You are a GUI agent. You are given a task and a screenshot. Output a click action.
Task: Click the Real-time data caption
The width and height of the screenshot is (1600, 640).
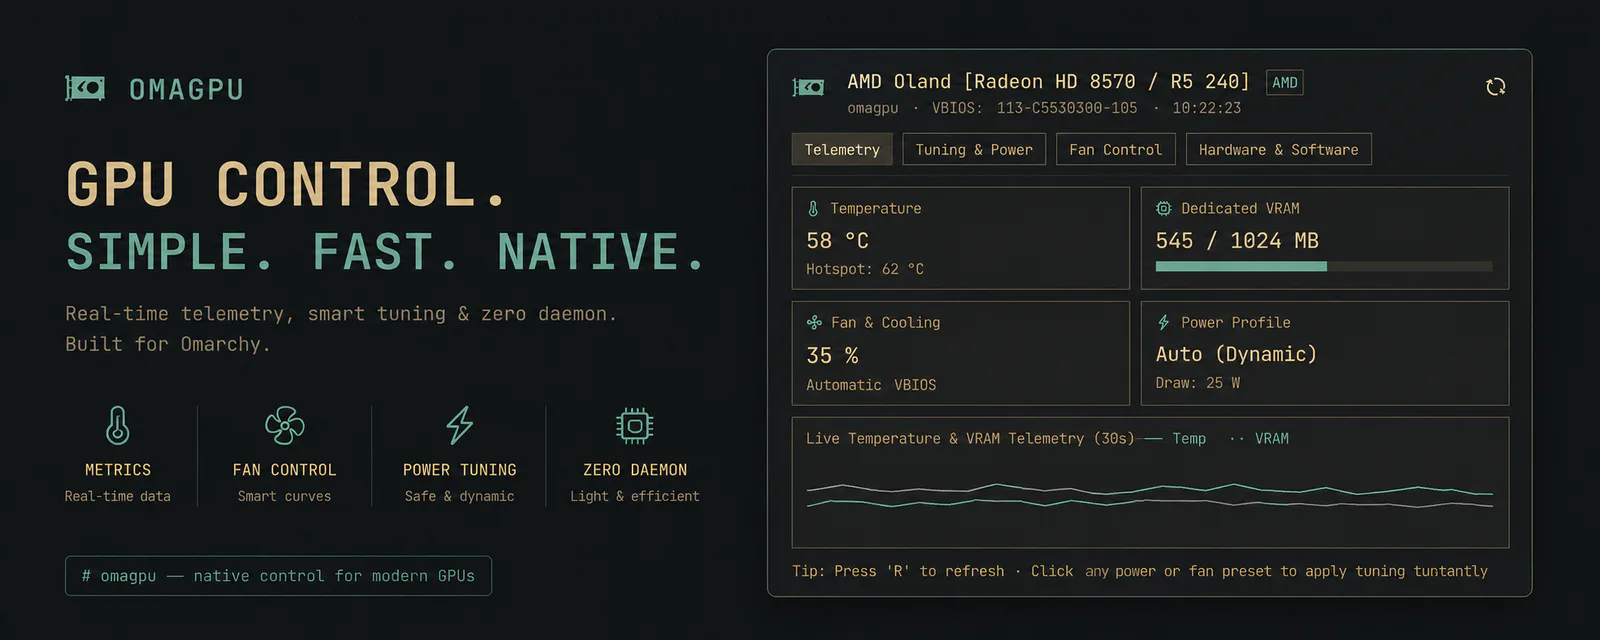pyautogui.click(x=118, y=496)
